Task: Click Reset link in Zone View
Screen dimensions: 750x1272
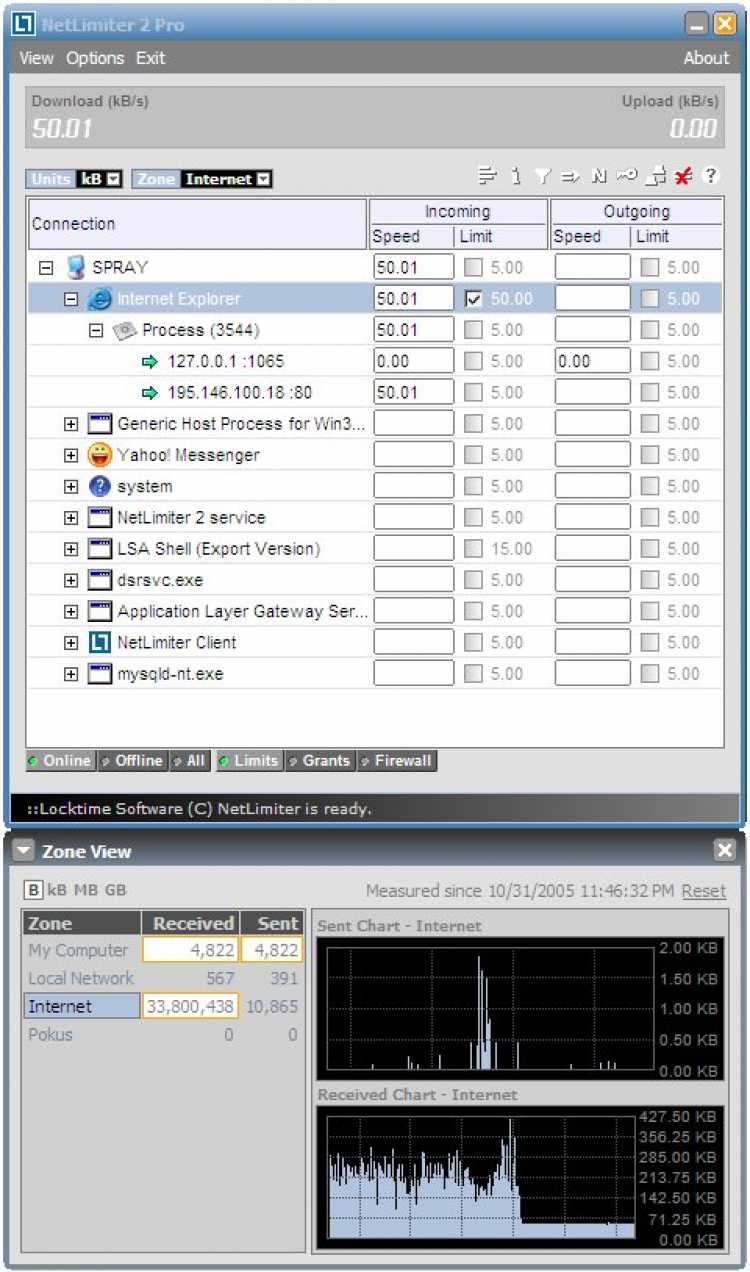Action: point(704,891)
